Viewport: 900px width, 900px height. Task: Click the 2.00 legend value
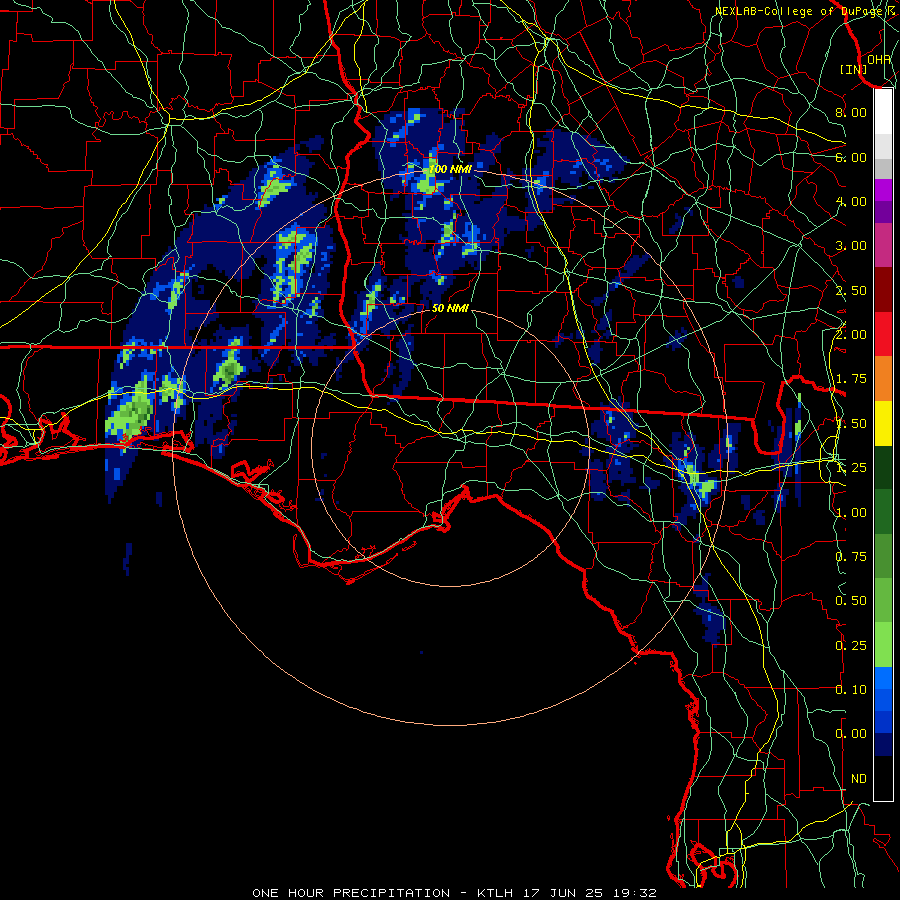(x=851, y=335)
